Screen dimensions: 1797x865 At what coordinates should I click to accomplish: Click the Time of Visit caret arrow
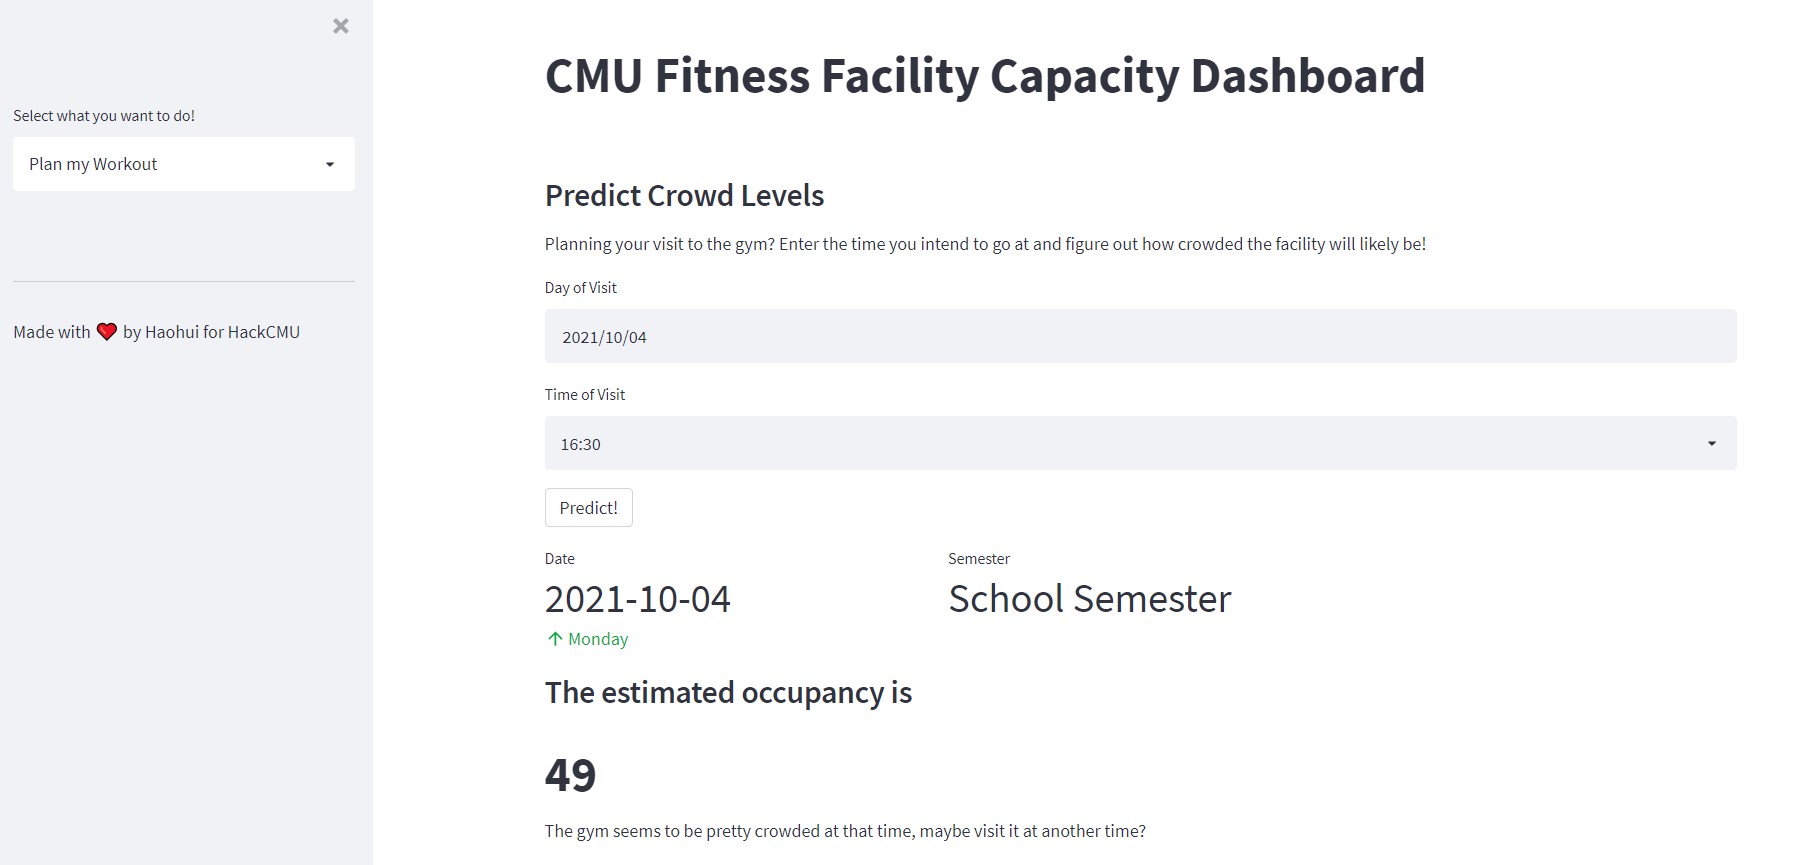click(x=1711, y=444)
